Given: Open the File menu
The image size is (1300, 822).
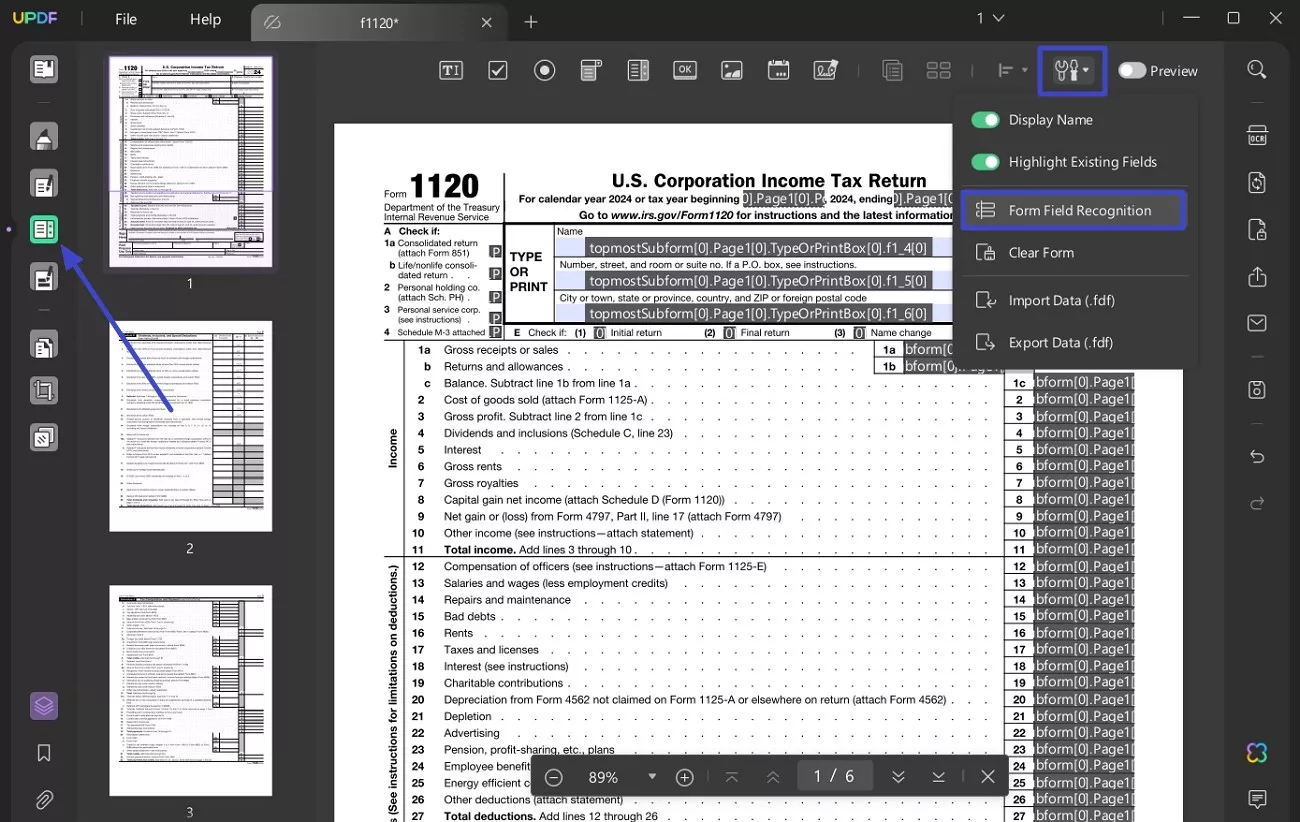Looking at the screenshot, I should pos(126,20).
